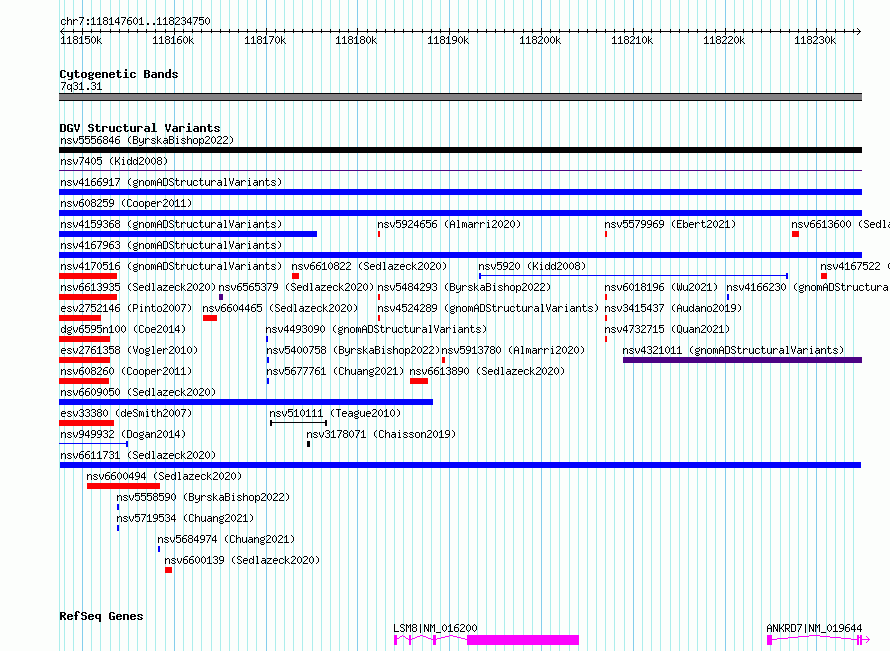The height and width of the screenshot is (651, 890).
Task: Click nsv4732715 (Quan2021) label
Action: click(x=667, y=329)
